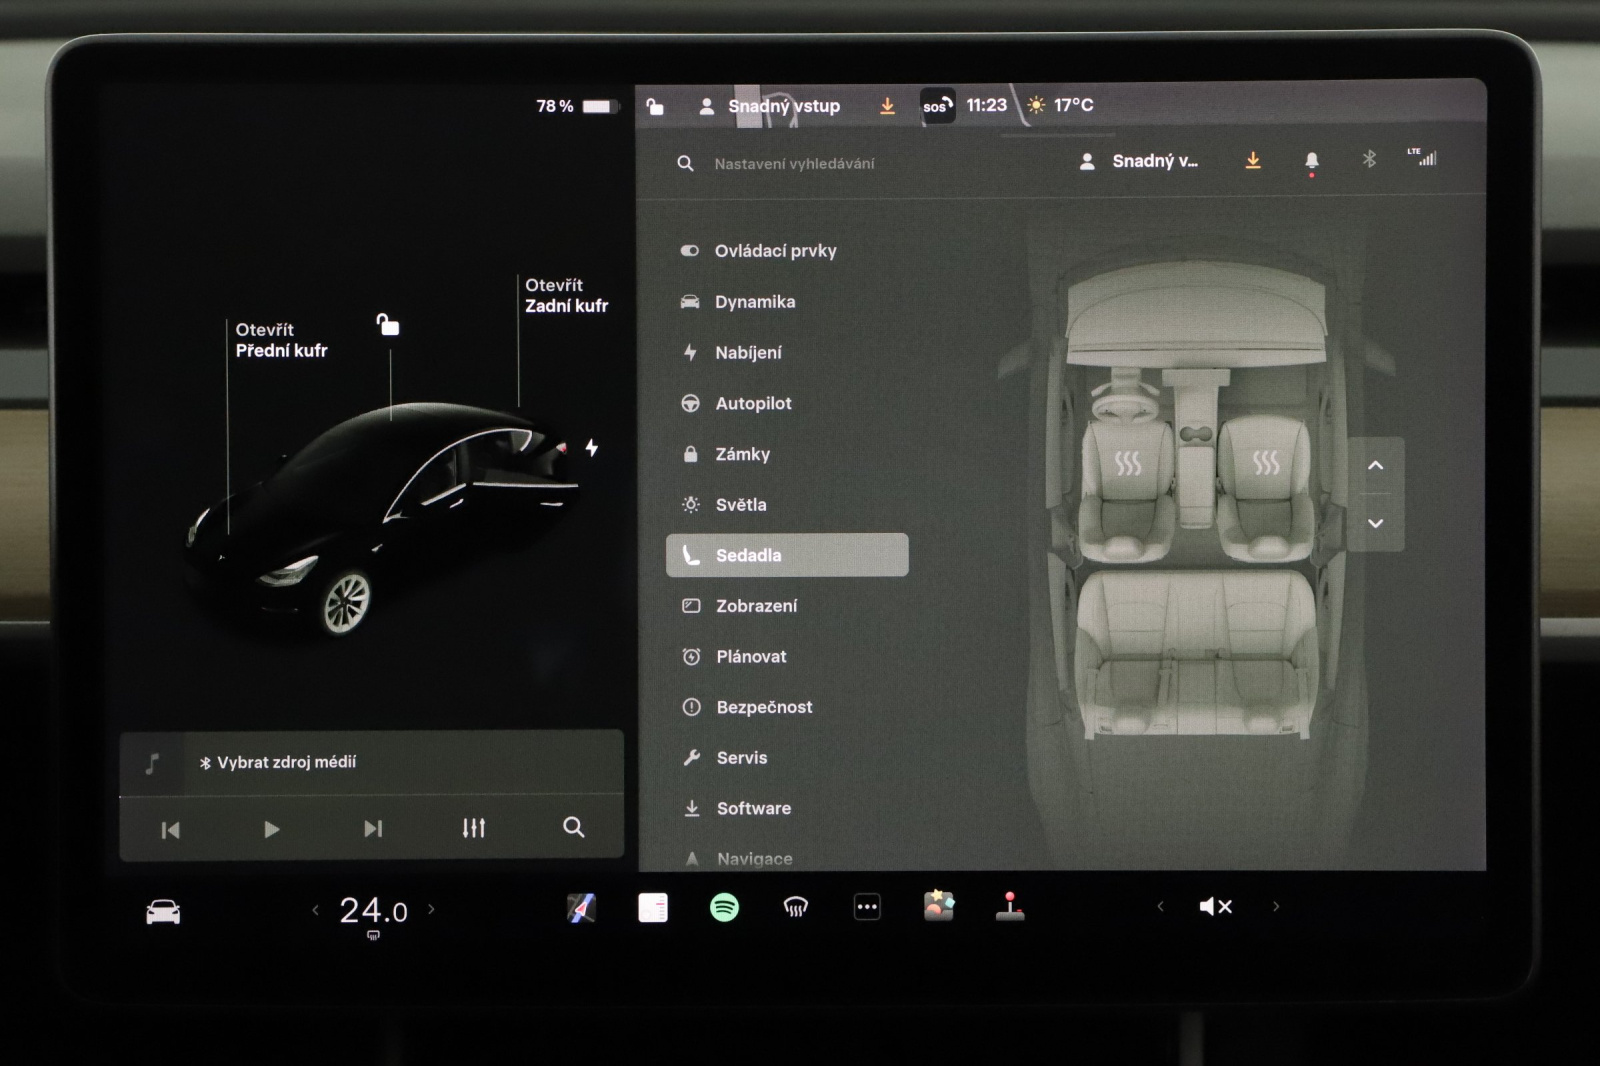
Task: Select the Zobrazení menu item
Action: click(756, 606)
